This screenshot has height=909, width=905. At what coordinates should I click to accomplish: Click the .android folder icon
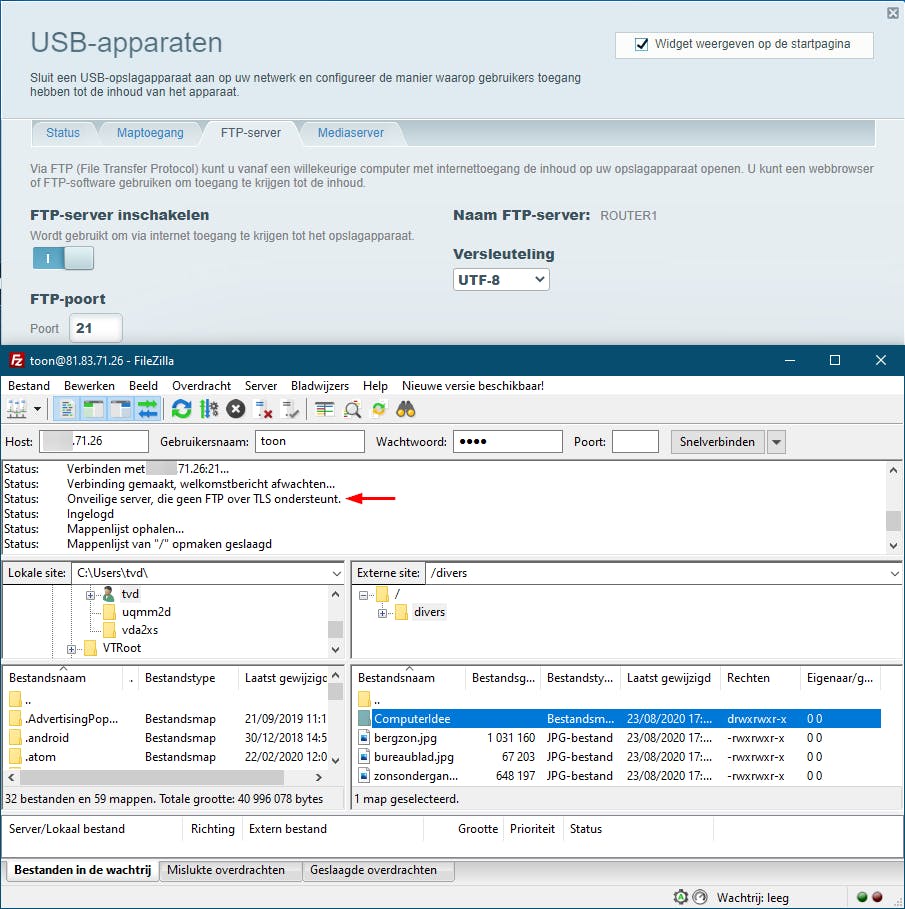16,737
